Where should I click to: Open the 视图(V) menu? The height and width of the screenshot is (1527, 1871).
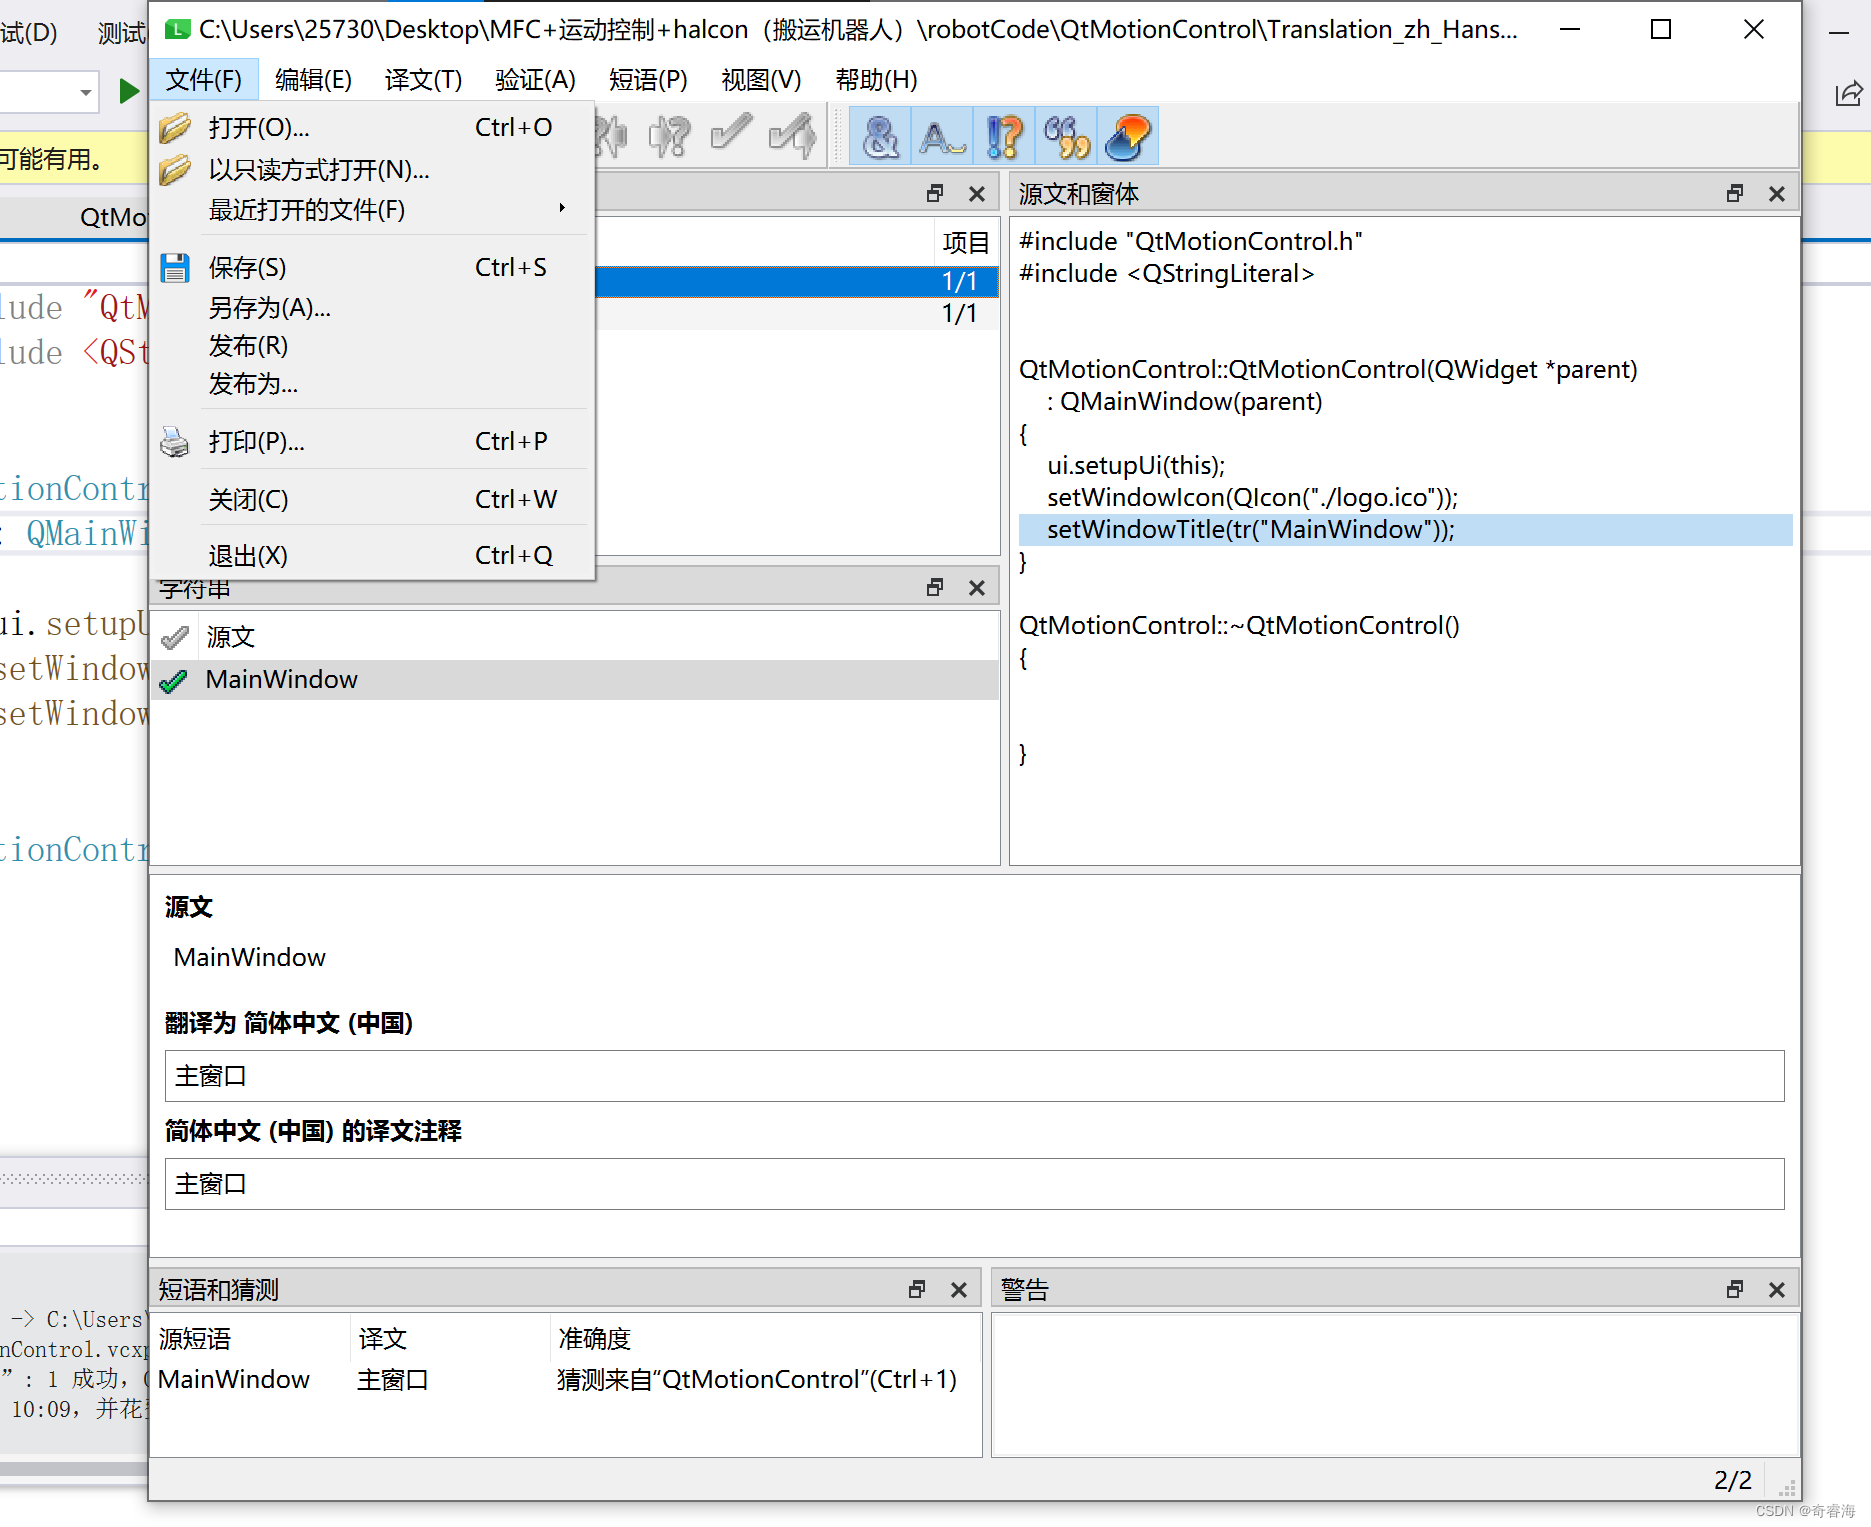tap(762, 80)
